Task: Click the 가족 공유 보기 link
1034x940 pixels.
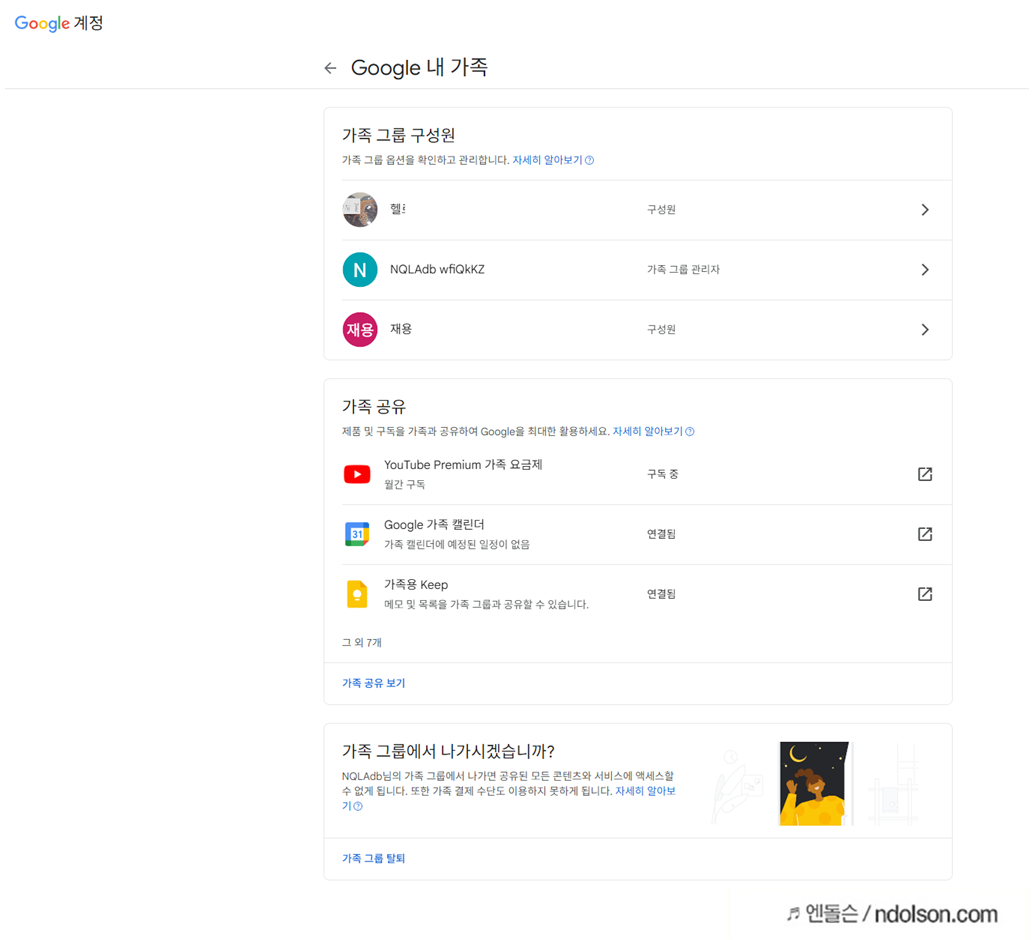Action: (x=373, y=683)
